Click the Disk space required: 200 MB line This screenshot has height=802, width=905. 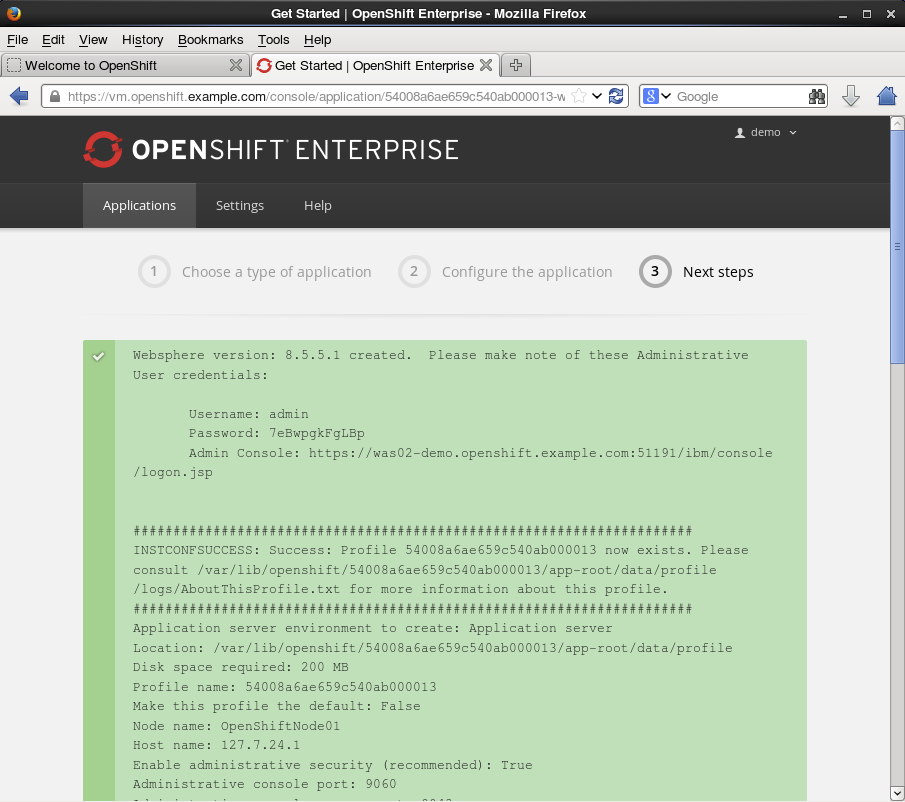(x=241, y=667)
